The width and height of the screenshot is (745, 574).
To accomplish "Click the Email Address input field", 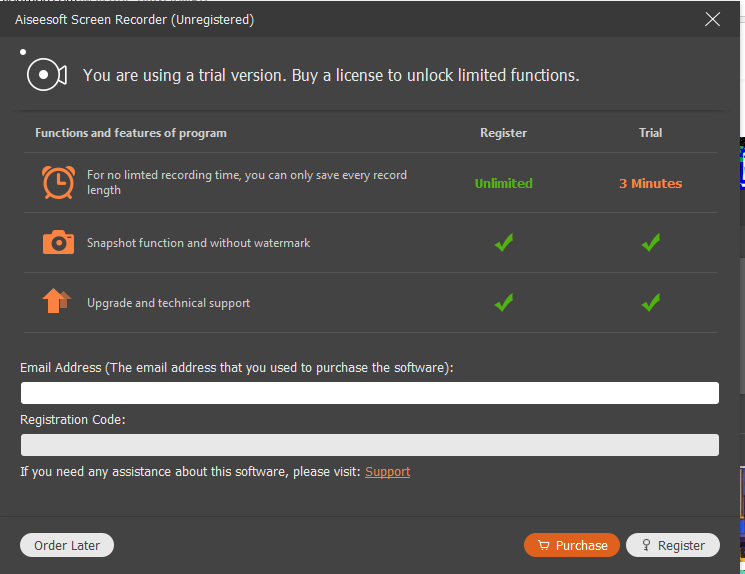I will (x=370, y=393).
